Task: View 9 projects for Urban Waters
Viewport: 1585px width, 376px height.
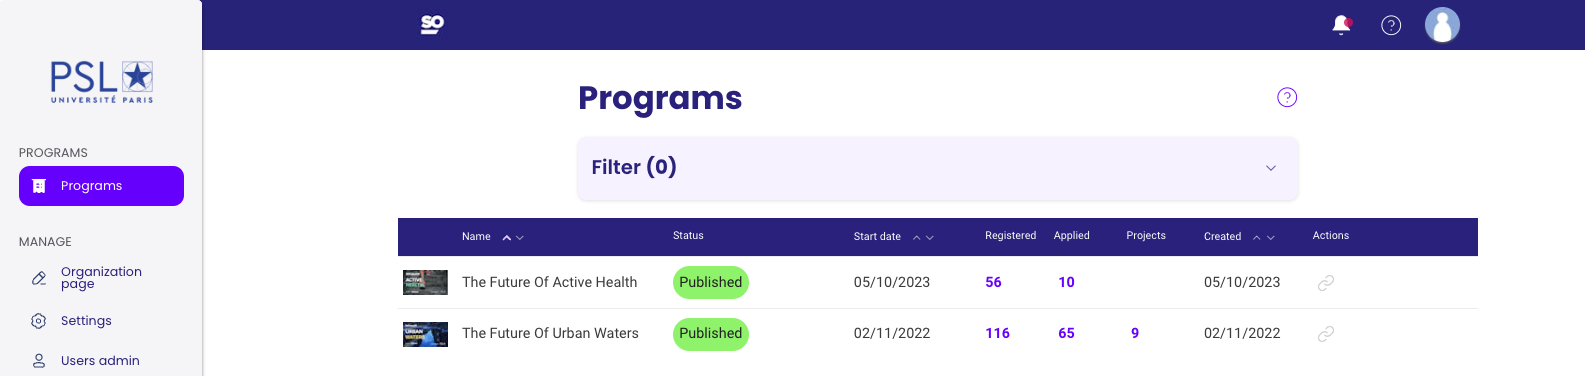Action: (1135, 334)
